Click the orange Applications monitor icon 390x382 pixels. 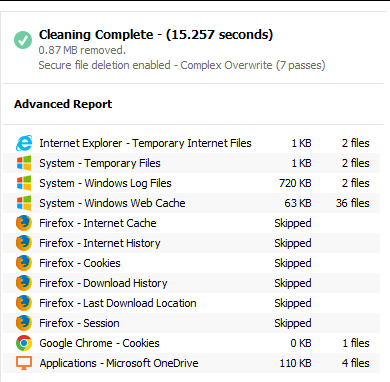[24, 363]
